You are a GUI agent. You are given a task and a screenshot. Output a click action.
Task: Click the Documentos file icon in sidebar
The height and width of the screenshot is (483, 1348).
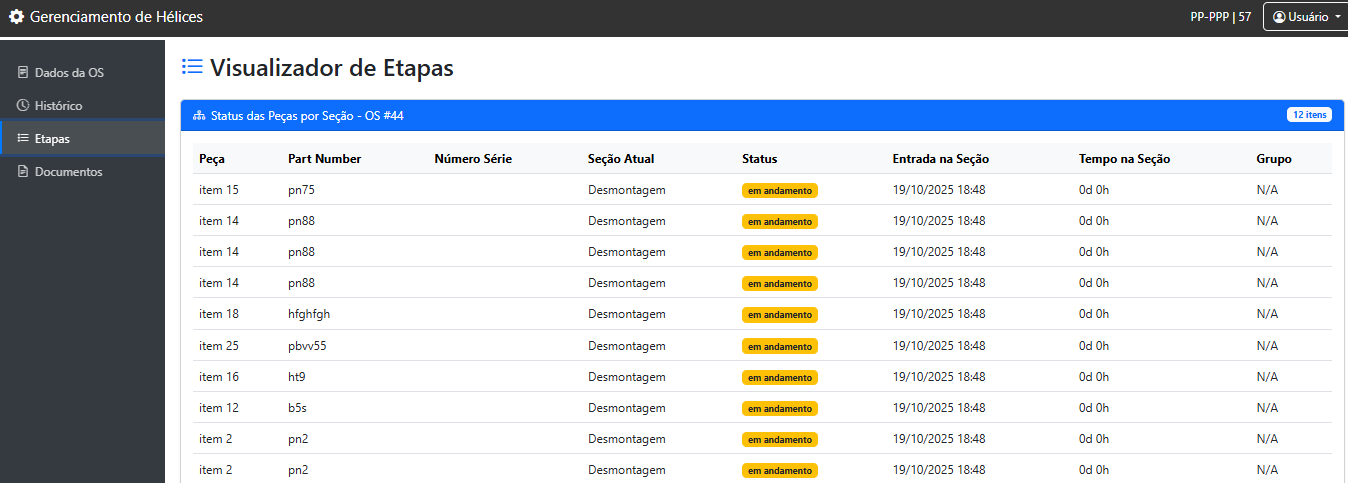pyautogui.click(x=23, y=172)
